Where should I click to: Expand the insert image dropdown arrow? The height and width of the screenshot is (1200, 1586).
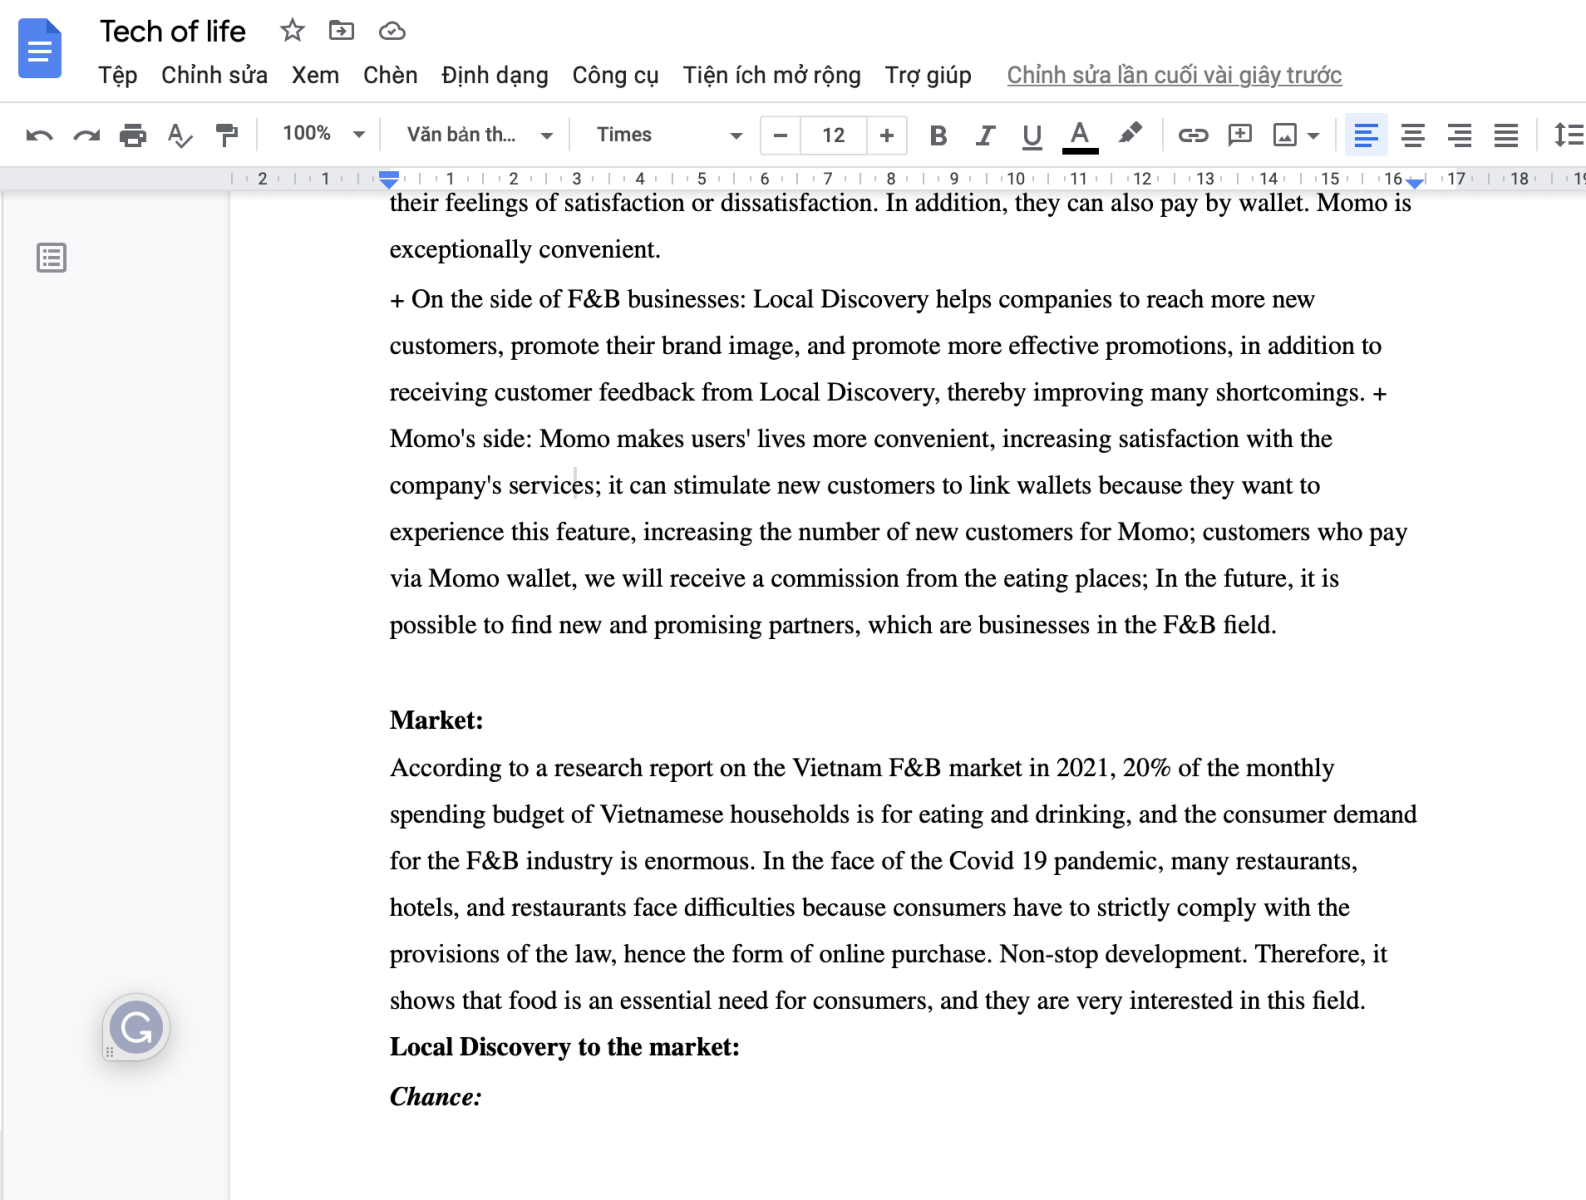point(1313,135)
